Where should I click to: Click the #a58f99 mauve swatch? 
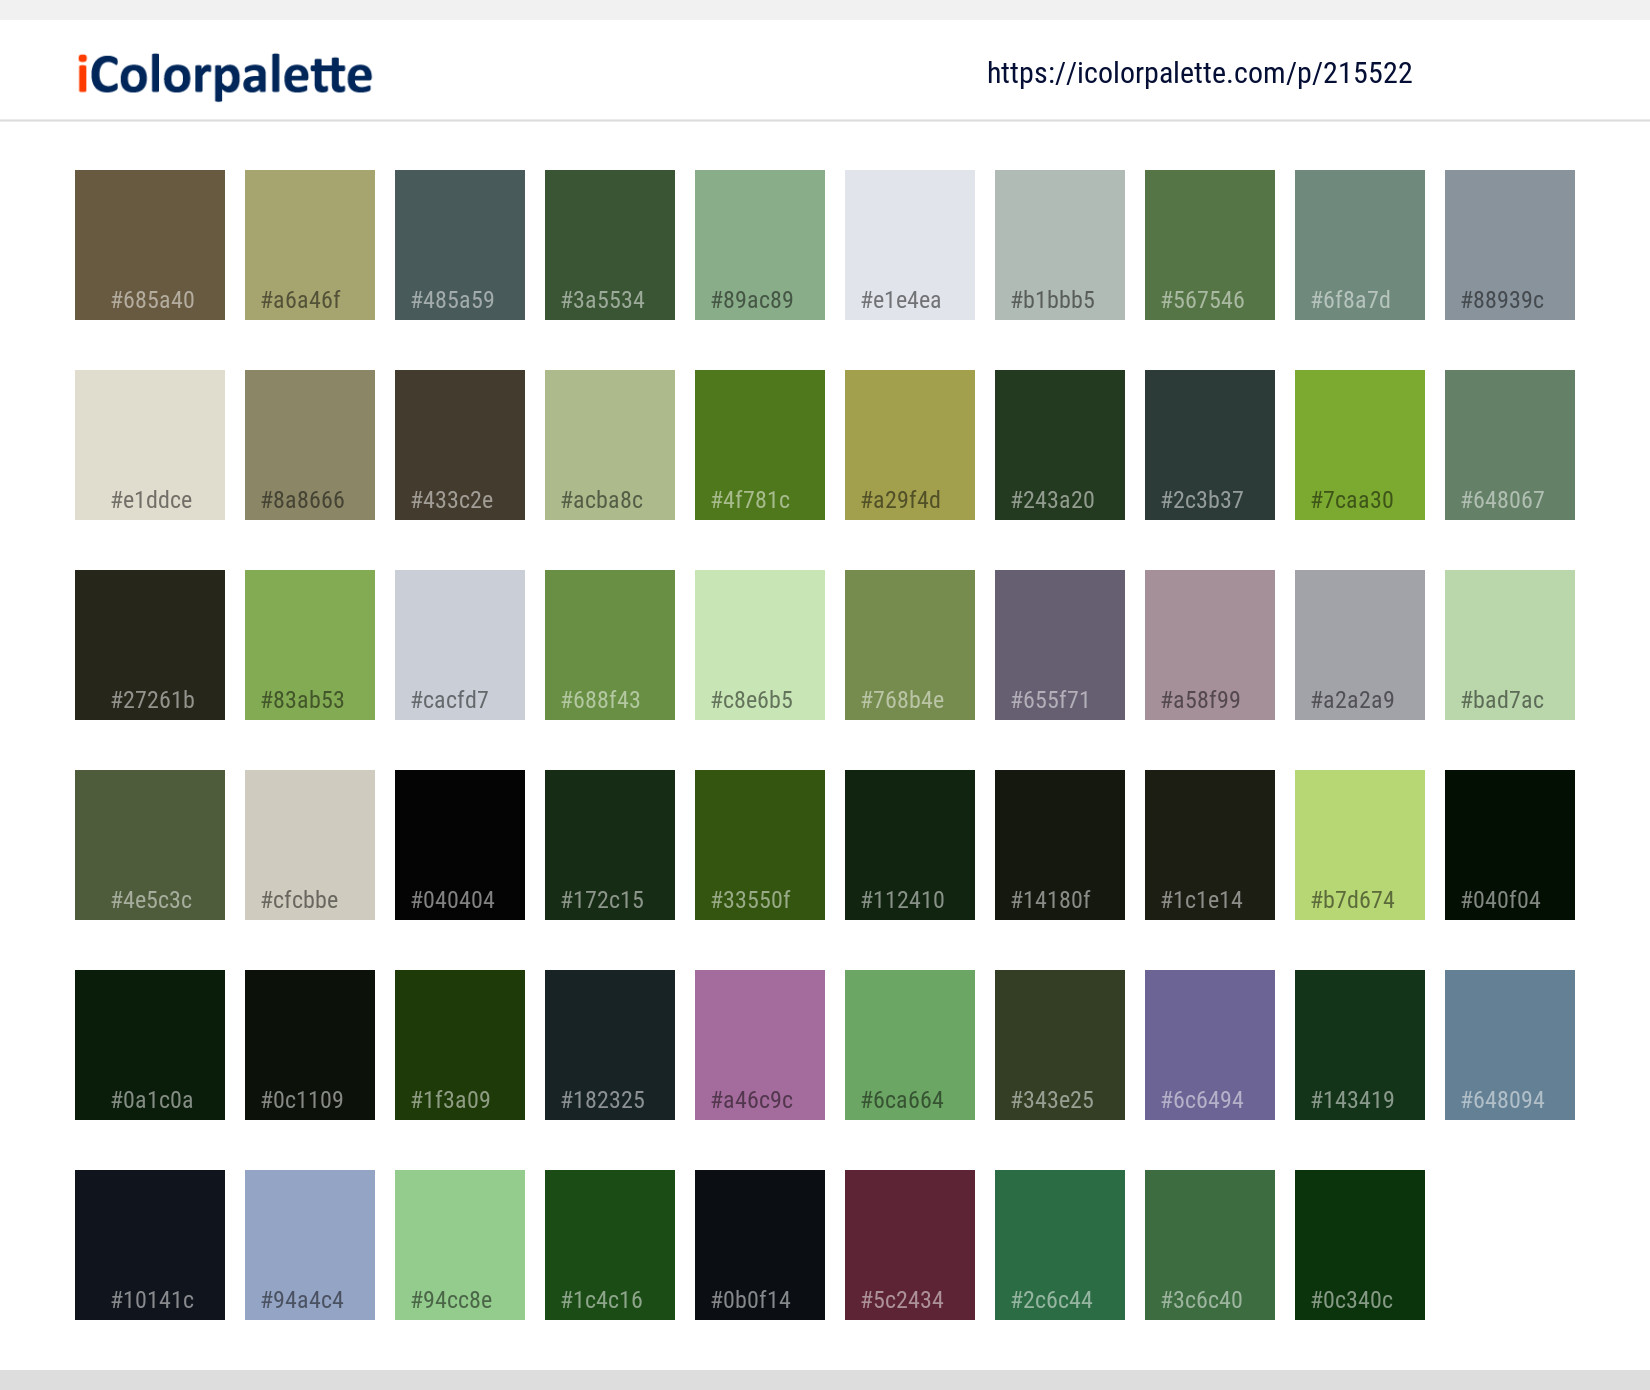pyautogui.click(x=1210, y=645)
